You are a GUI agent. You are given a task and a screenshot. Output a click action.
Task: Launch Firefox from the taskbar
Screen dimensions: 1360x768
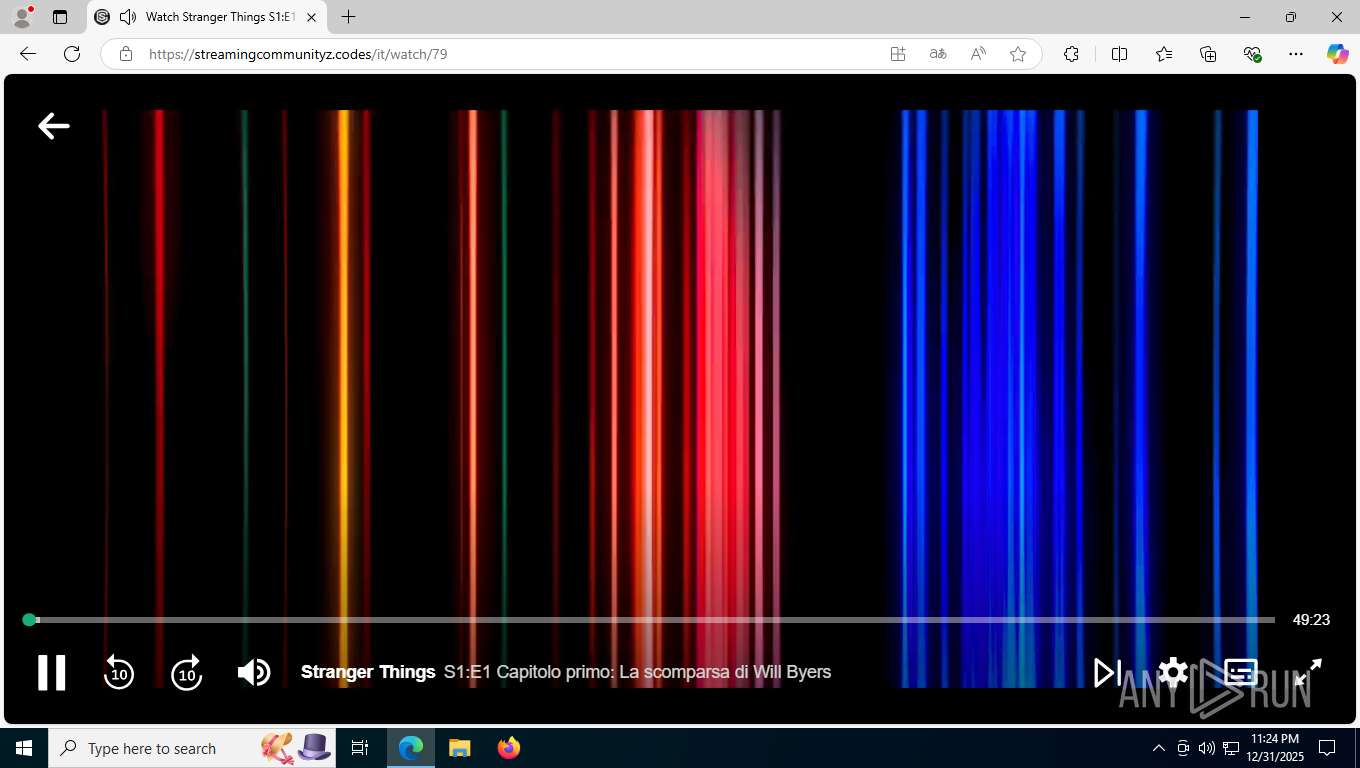pyautogui.click(x=509, y=748)
